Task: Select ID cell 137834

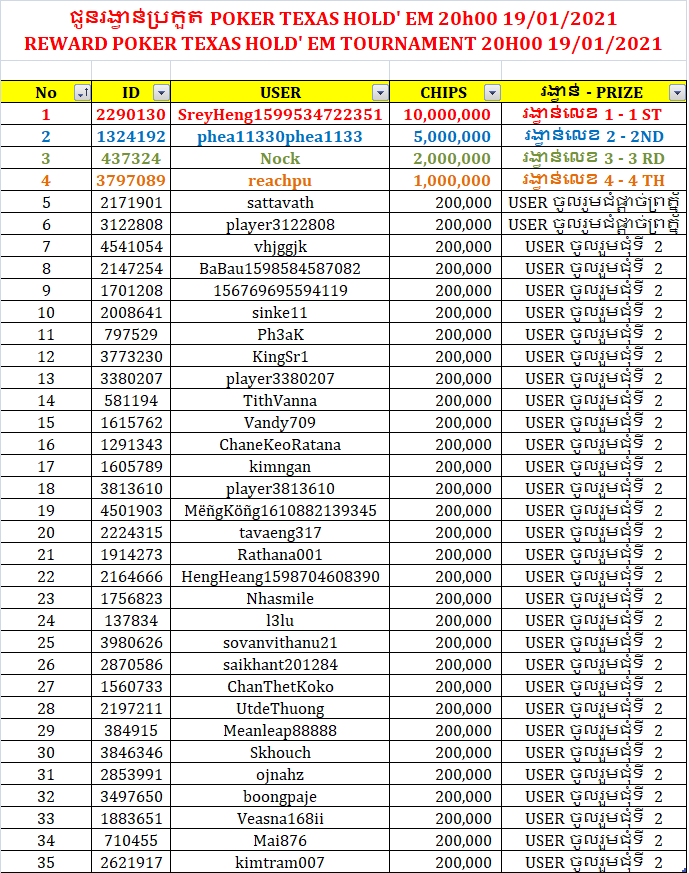Action: tap(131, 620)
